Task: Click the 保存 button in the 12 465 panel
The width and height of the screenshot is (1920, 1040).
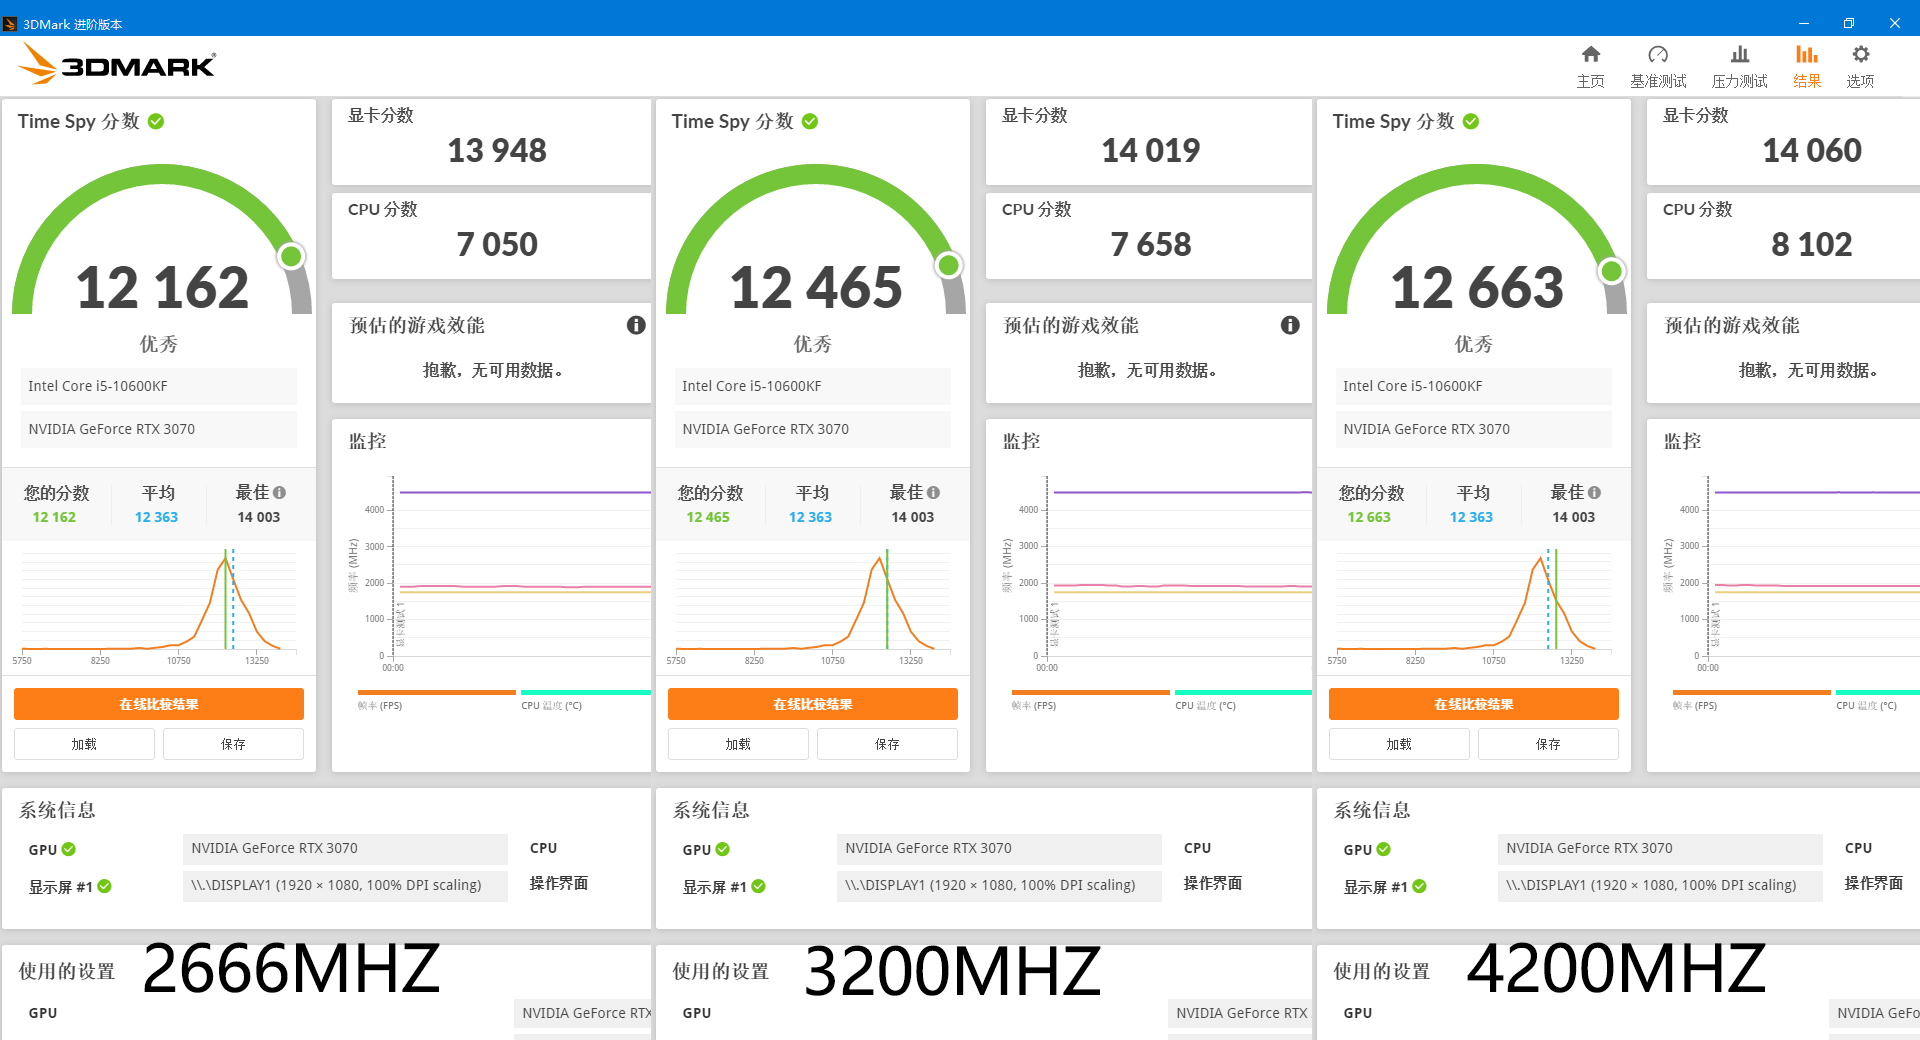Action: pyautogui.click(x=887, y=744)
